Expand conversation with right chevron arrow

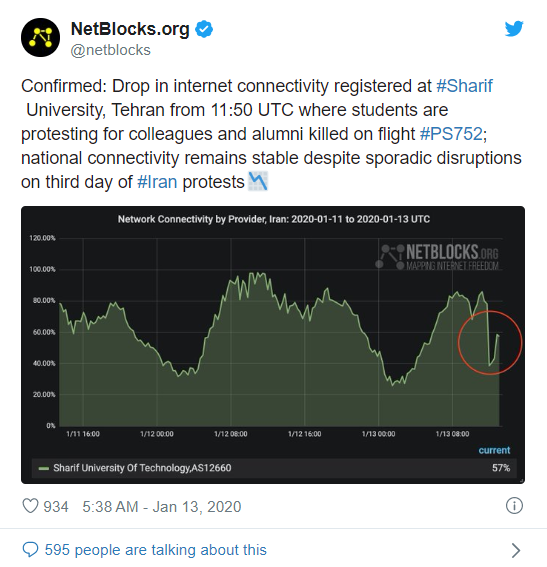pyautogui.click(x=516, y=550)
